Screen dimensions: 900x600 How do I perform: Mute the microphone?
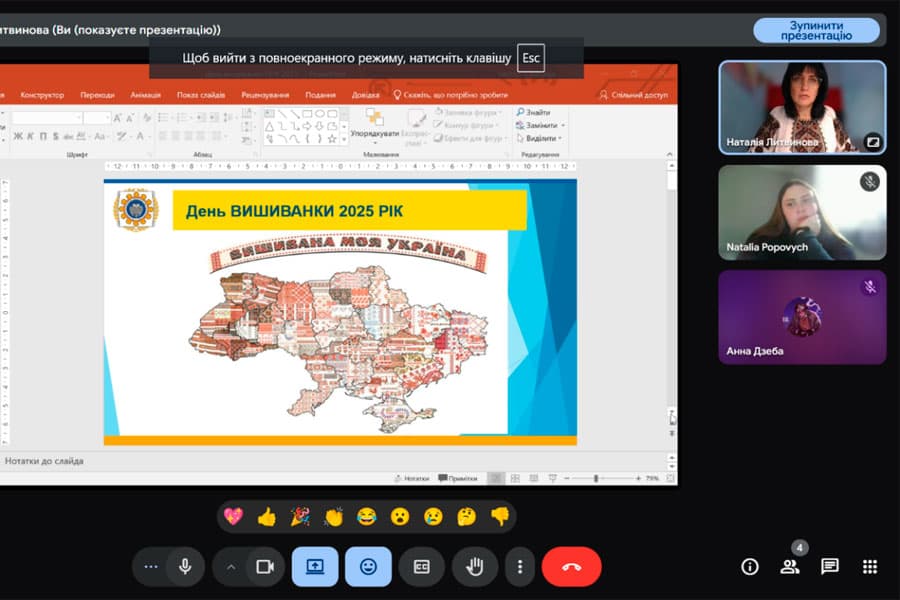[185, 566]
